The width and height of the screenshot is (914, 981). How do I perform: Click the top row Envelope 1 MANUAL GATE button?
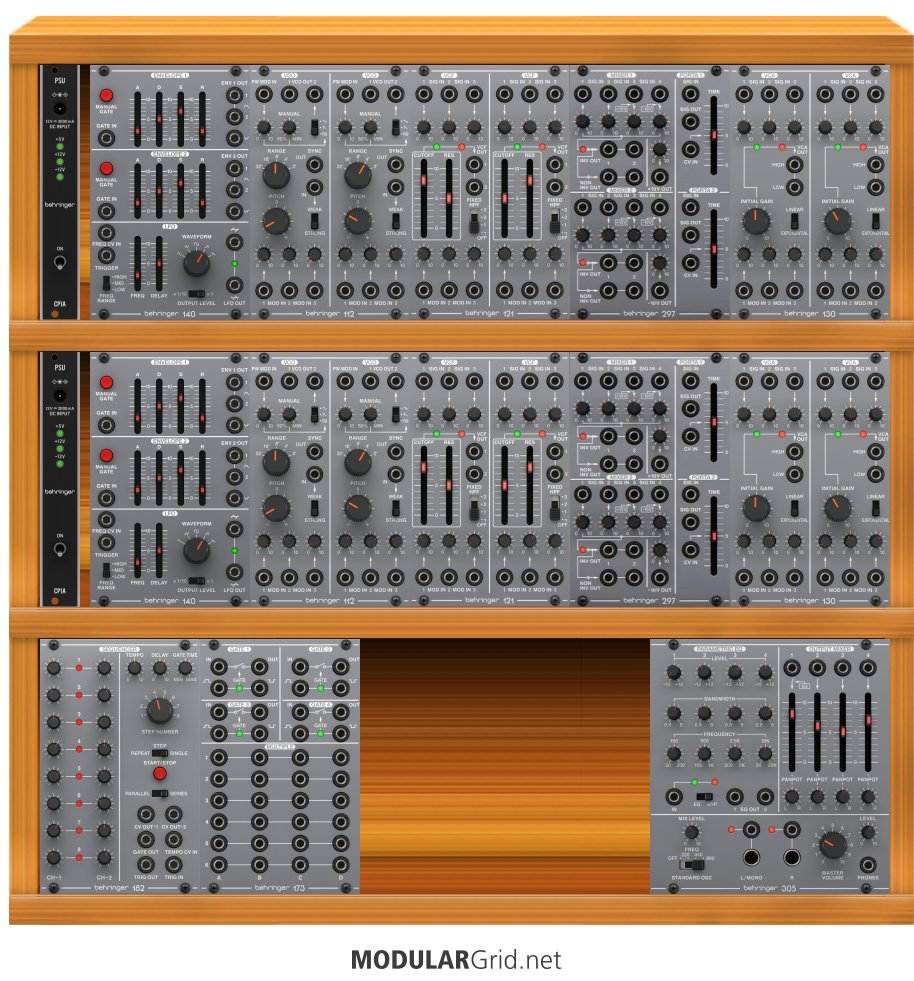[x=106, y=95]
